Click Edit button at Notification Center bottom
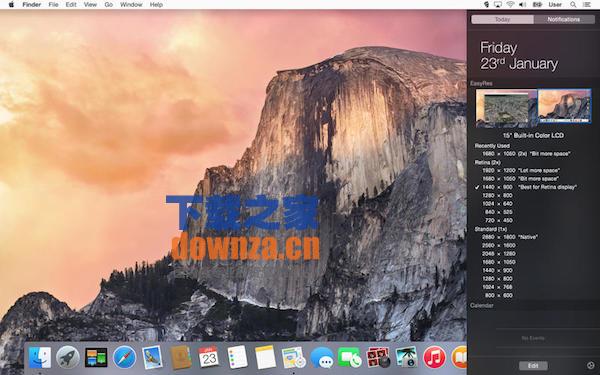600x375 pixels. tap(533, 366)
